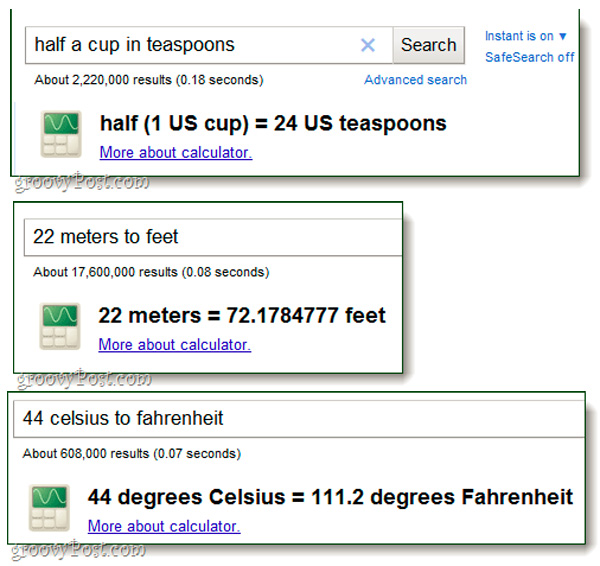Follow 'More about calculator' under the meters result
The width and height of the screenshot is (600, 566).
tap(174, 345)
